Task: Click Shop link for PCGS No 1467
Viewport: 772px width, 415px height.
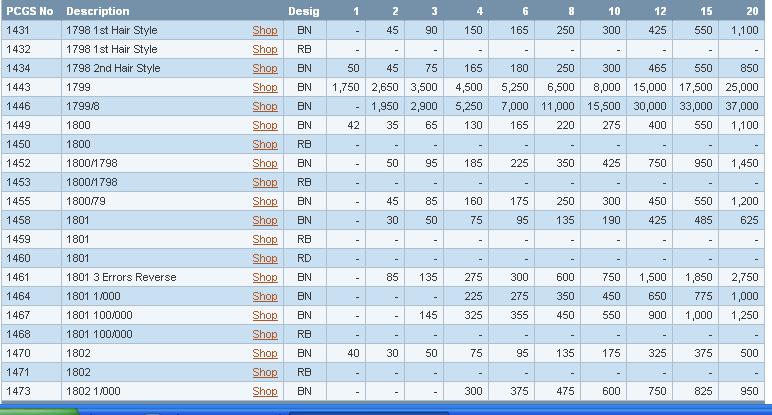Action: tap(264, 315)
